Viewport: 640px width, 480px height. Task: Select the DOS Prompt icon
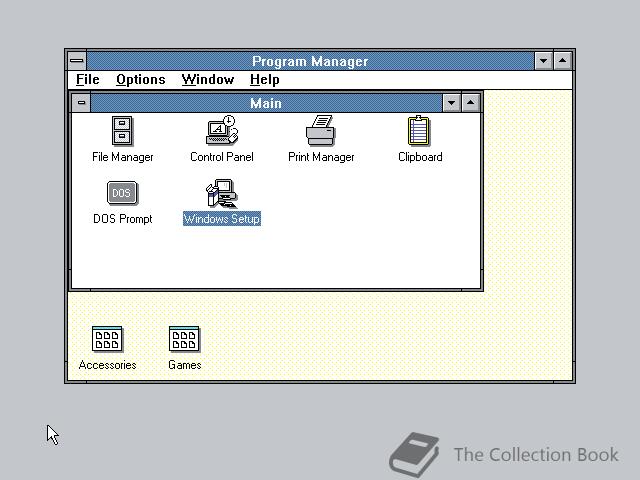122,193
